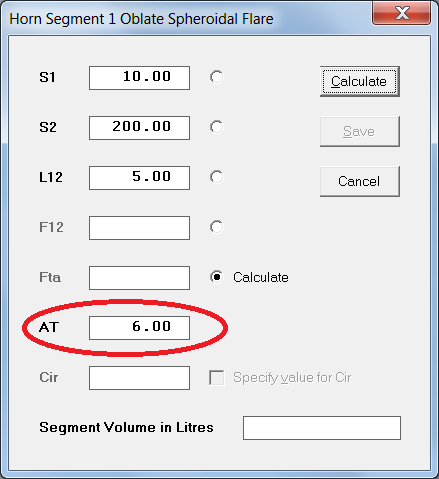Select the S1 radio button

pyautogui.click(x=217, y=77)
